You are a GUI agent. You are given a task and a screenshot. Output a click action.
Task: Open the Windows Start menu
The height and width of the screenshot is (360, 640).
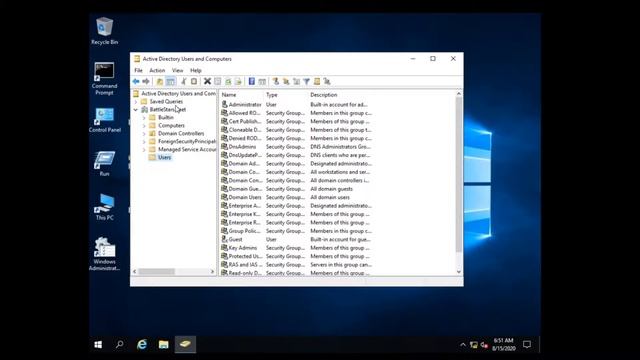click(x=98, y=344)
